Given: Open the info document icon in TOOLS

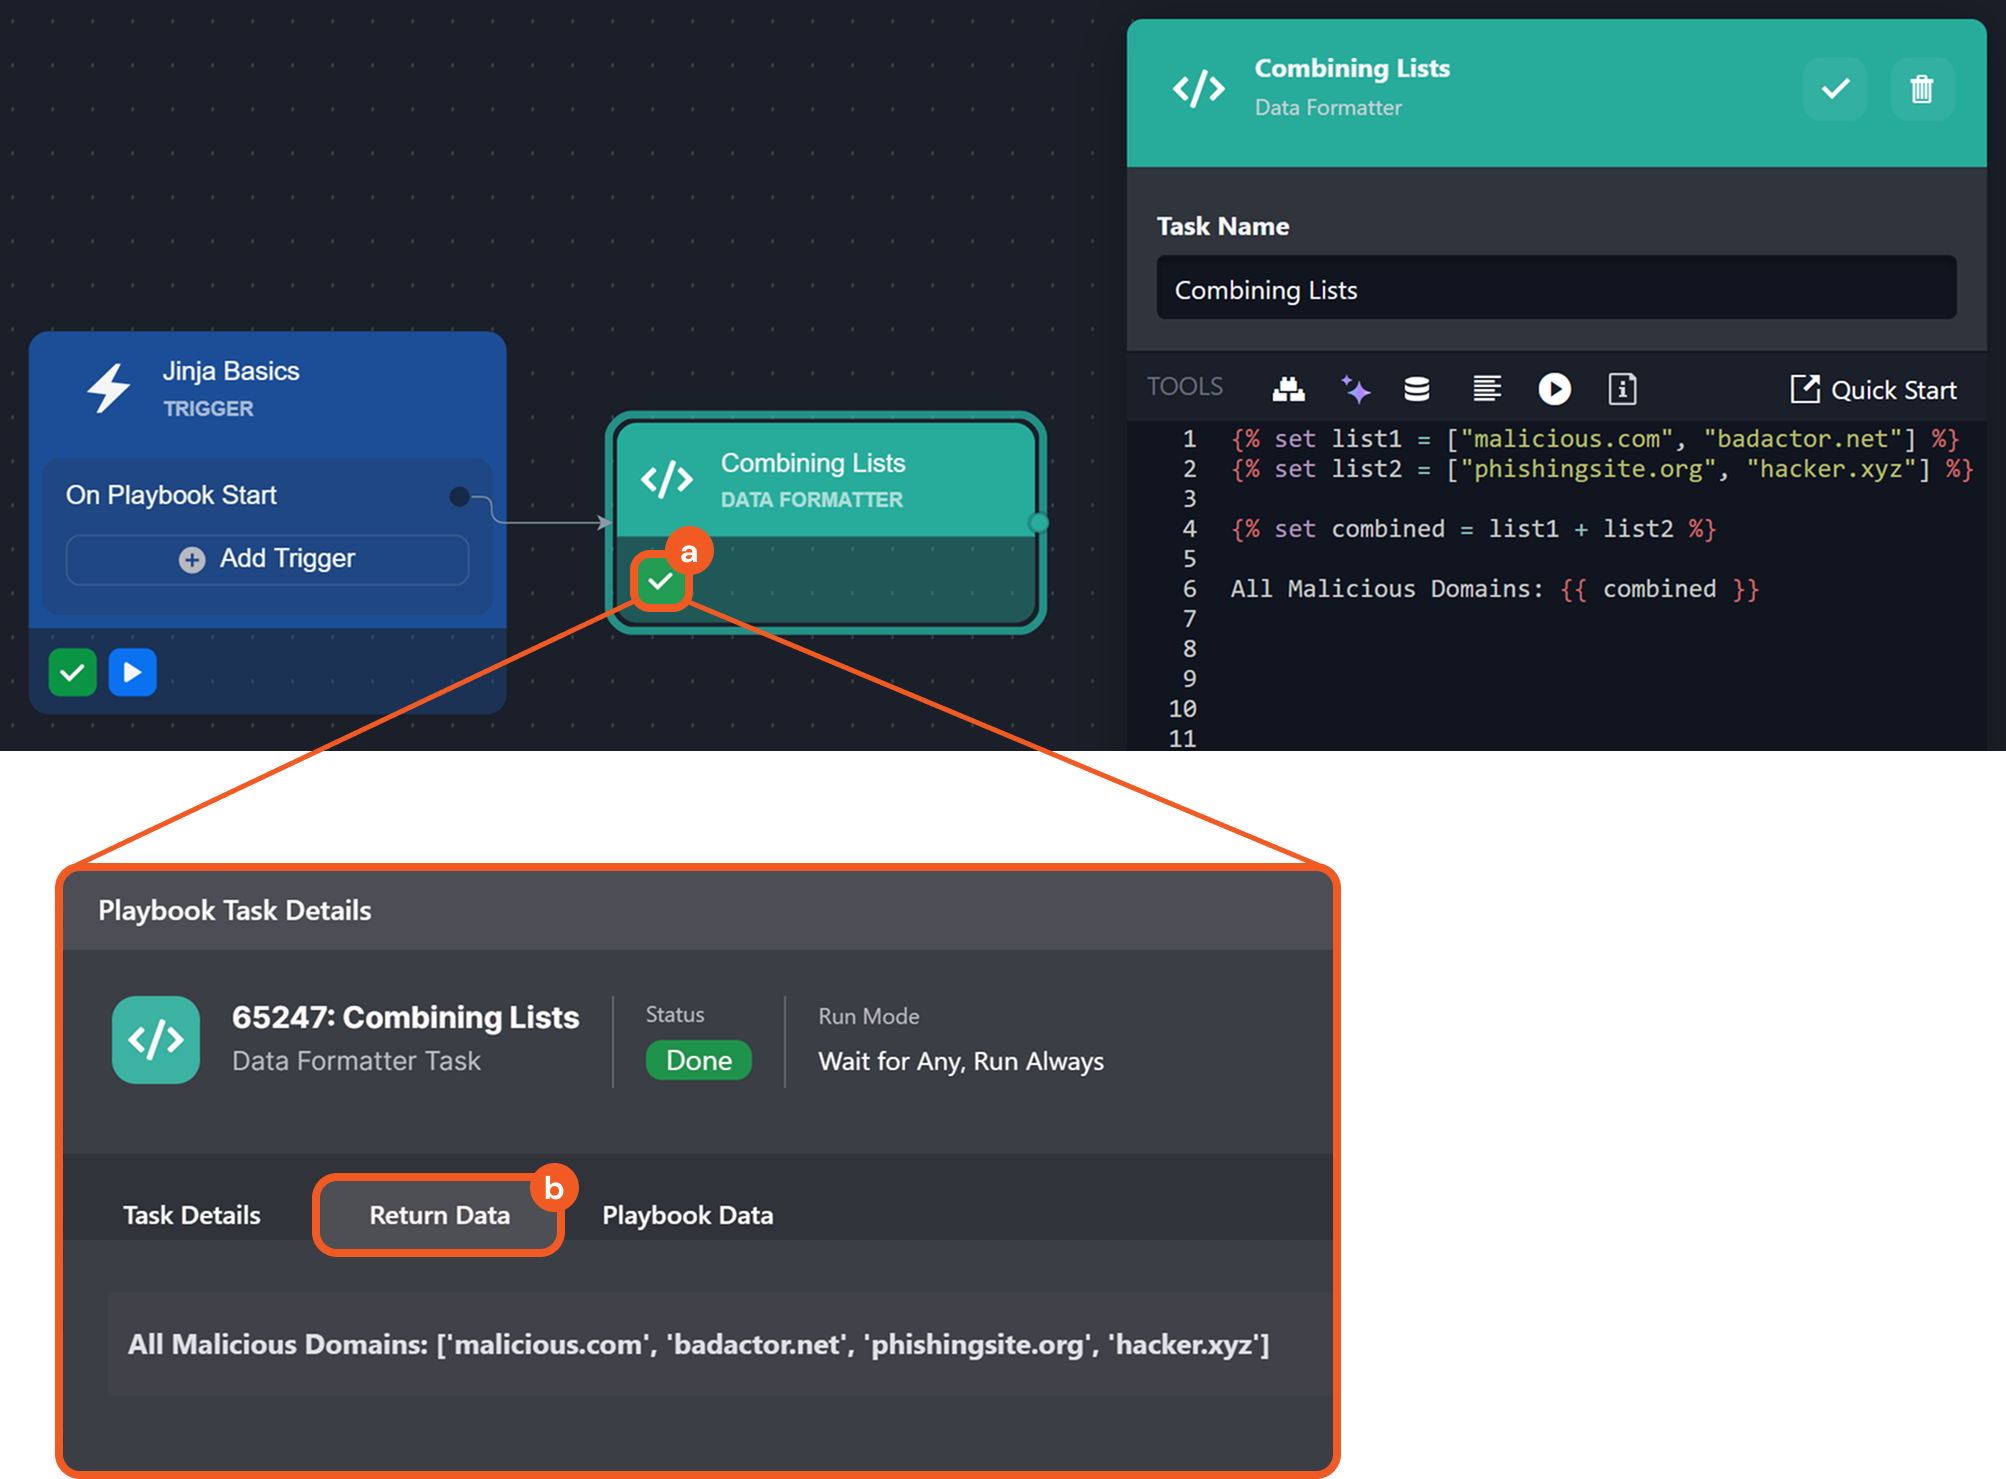Looking at the screenshot, I should pos(1622,389).
